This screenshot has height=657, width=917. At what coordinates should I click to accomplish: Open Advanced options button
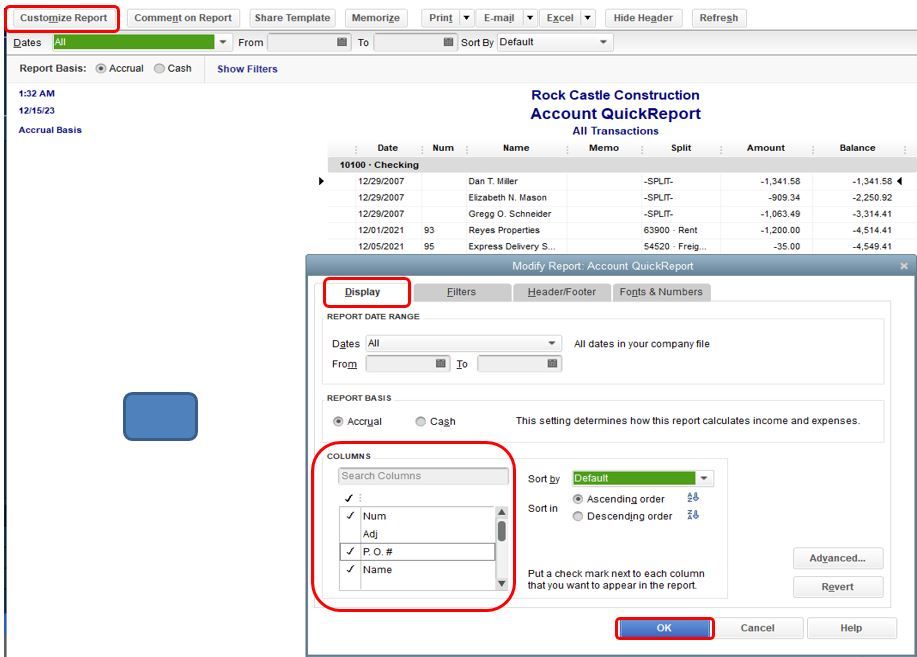[x=837, y=558]
